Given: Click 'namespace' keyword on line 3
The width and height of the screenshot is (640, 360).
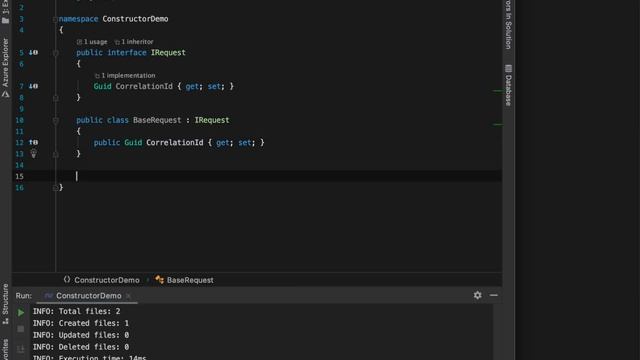Looking at the screenshot, I should pyautogui.click(x=78, y=19).
